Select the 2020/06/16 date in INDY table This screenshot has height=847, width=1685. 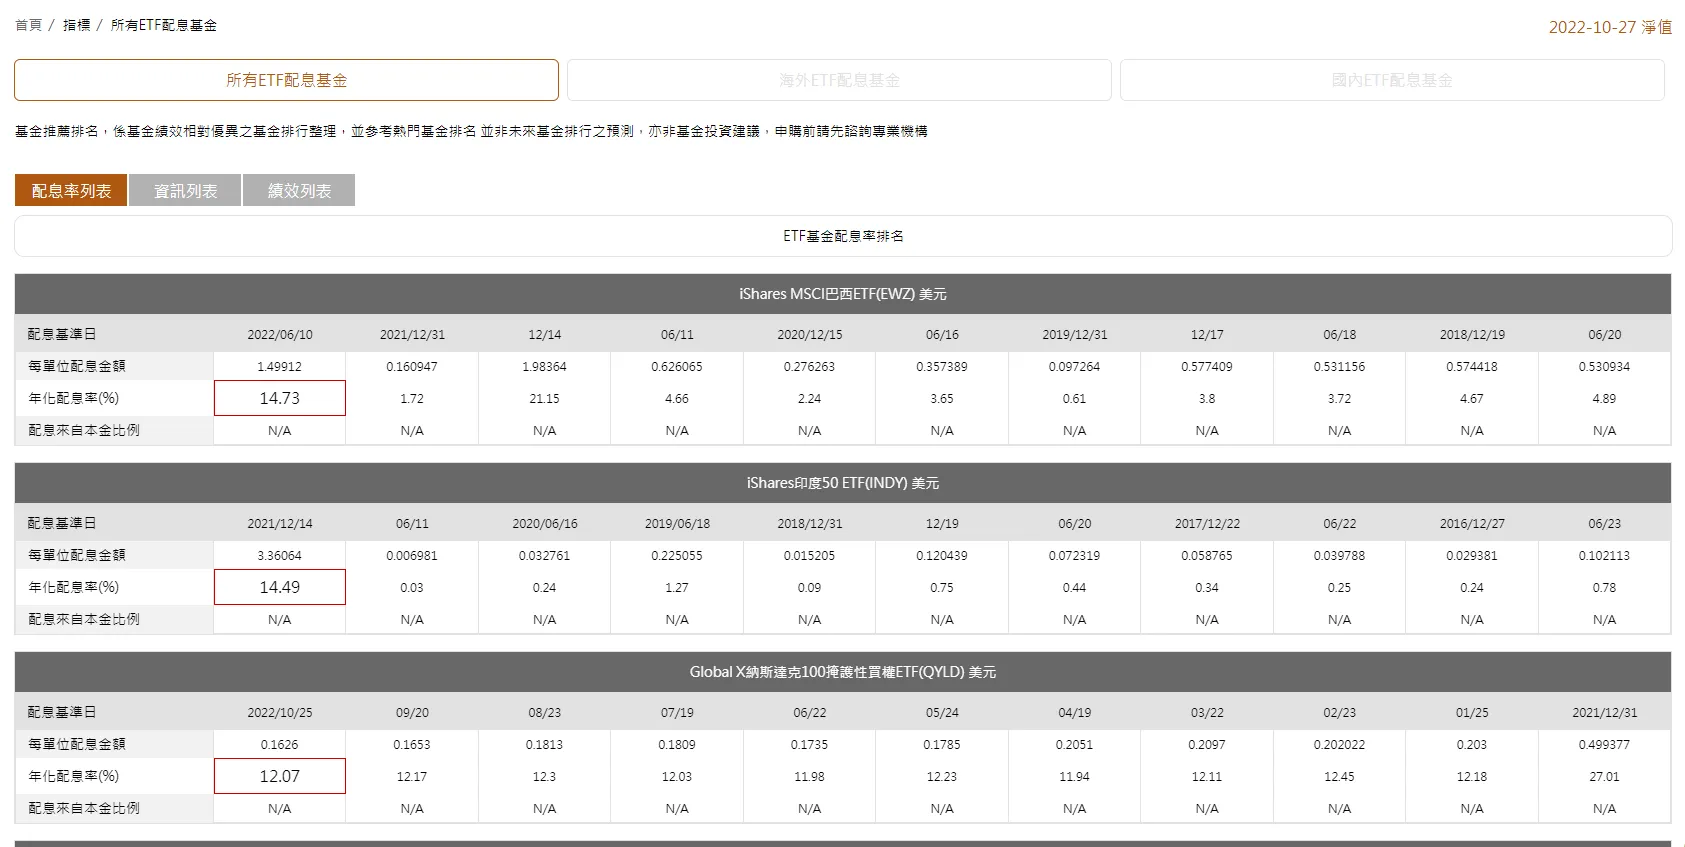pyautogui.click(x=545, y=524)
